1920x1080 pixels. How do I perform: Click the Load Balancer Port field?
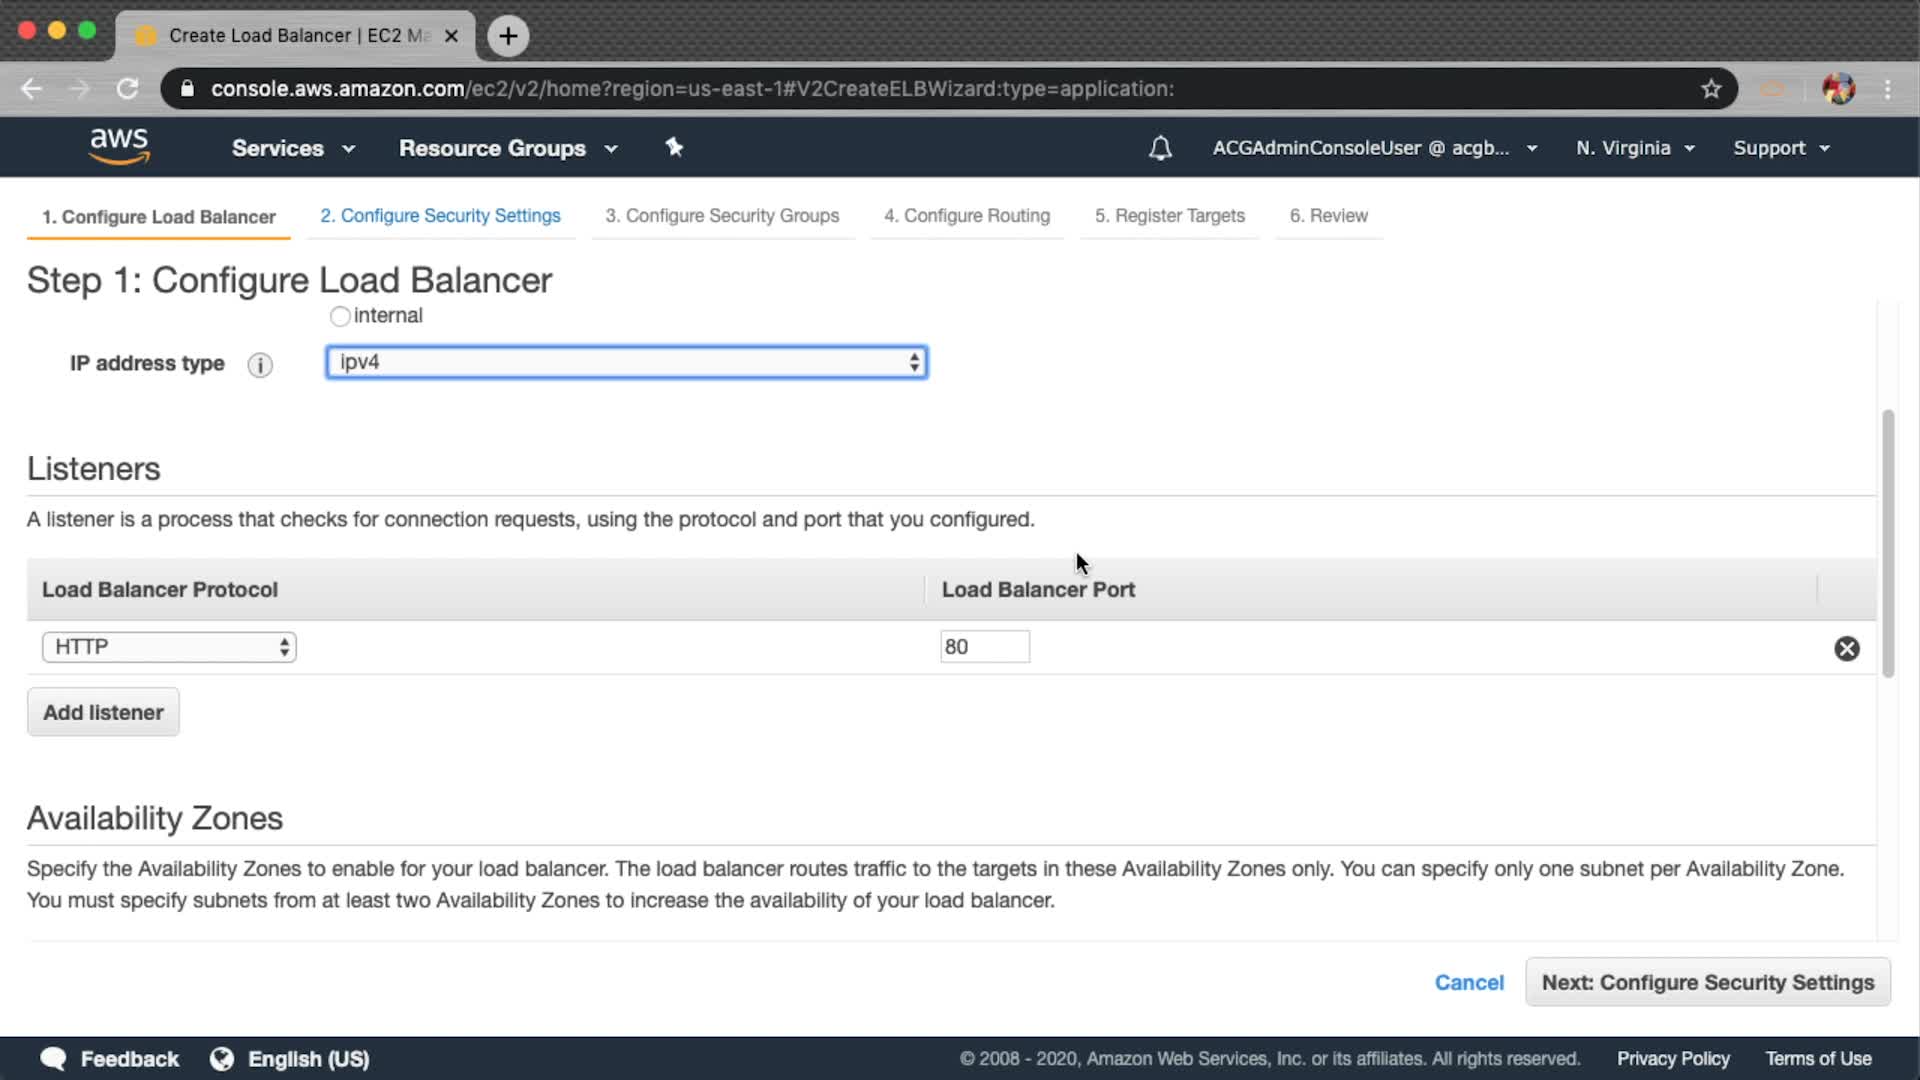point(984,647)
